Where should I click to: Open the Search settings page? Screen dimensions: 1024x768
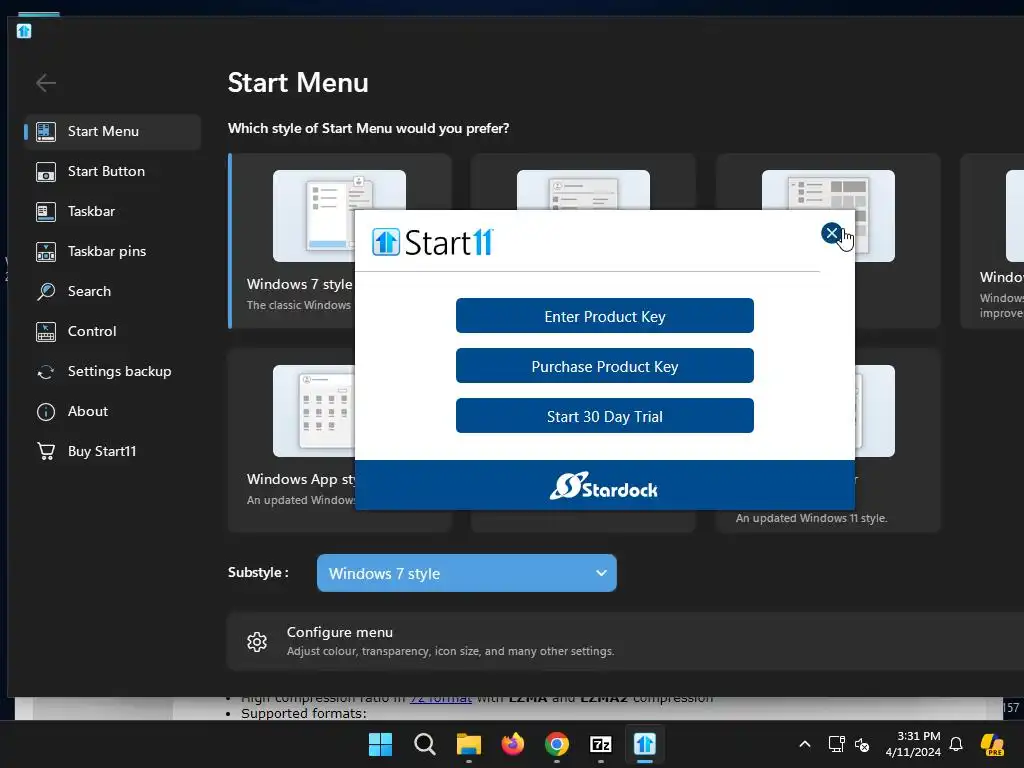pyautogui.click(x=113, y=291)
